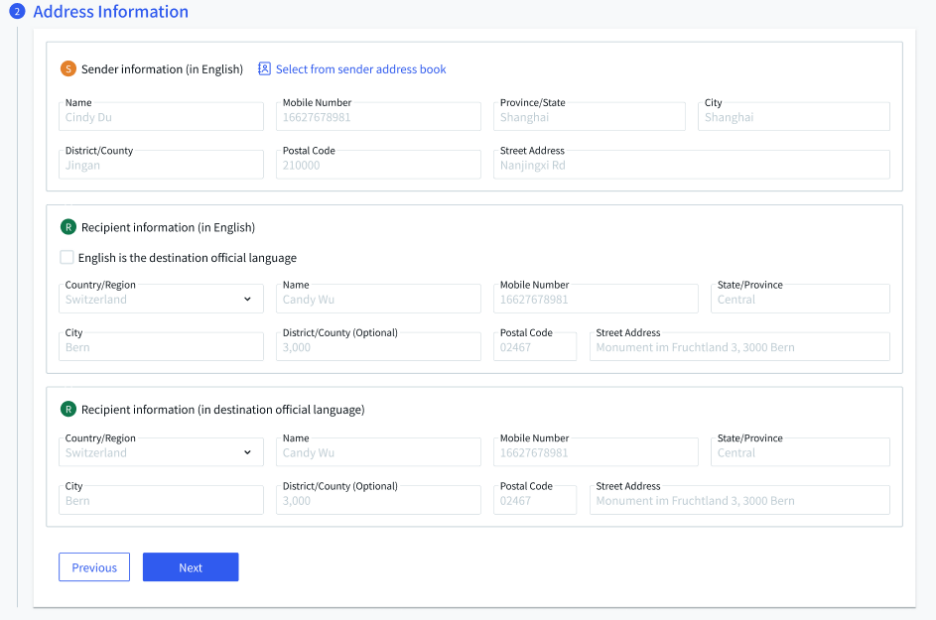Screen dimensions: 936x620
Task: Focus Postal Code in destination language section
Action: pyautogui.click(x=535, y=500)
